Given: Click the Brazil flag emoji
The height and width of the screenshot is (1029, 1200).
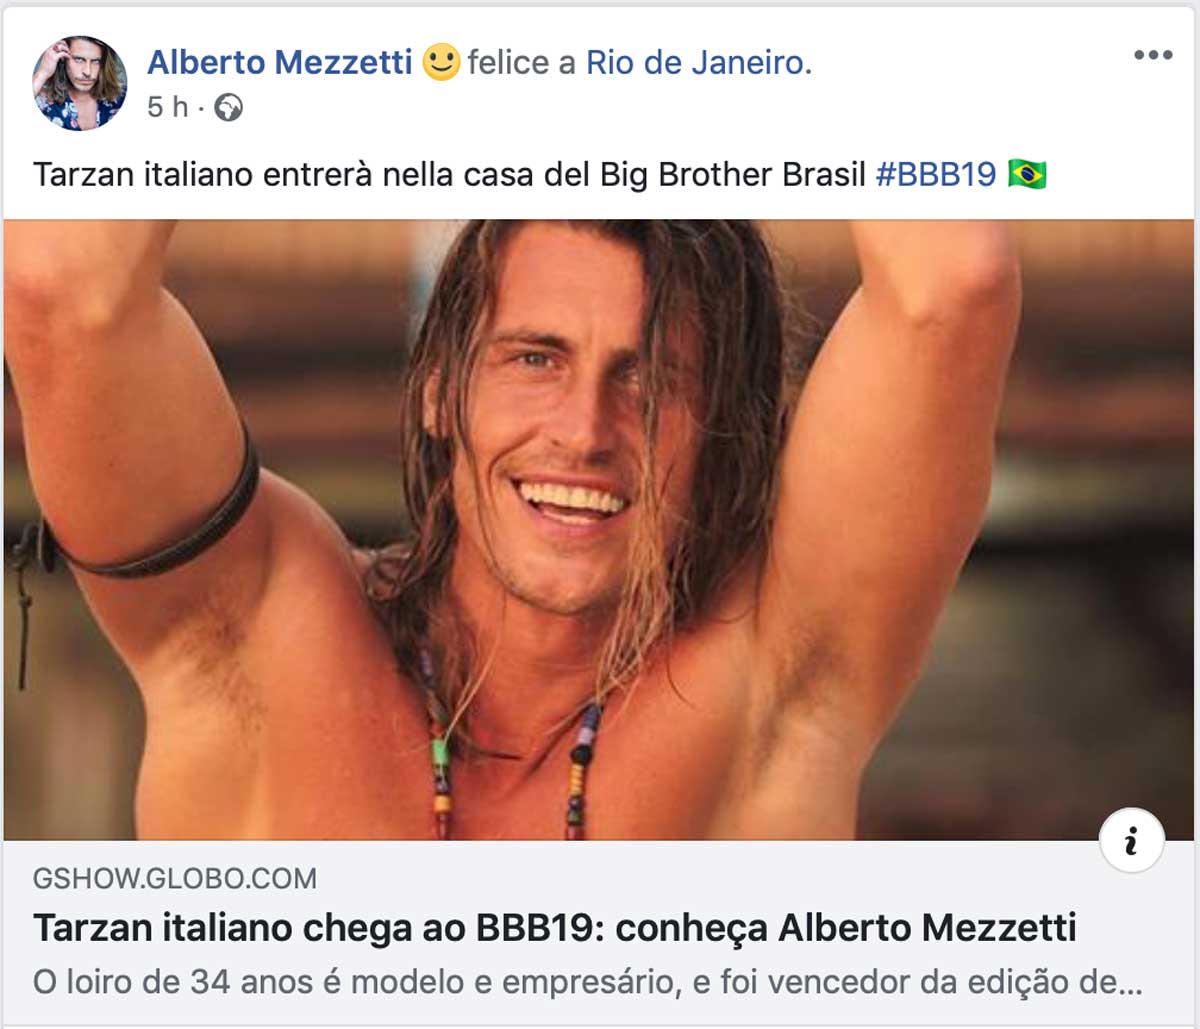Looking at the screenshot, I should pyautogui.click(x=1027, y=174).
